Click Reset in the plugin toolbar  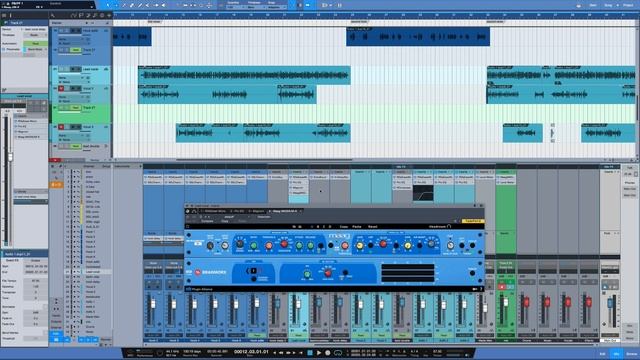(373, 227)
